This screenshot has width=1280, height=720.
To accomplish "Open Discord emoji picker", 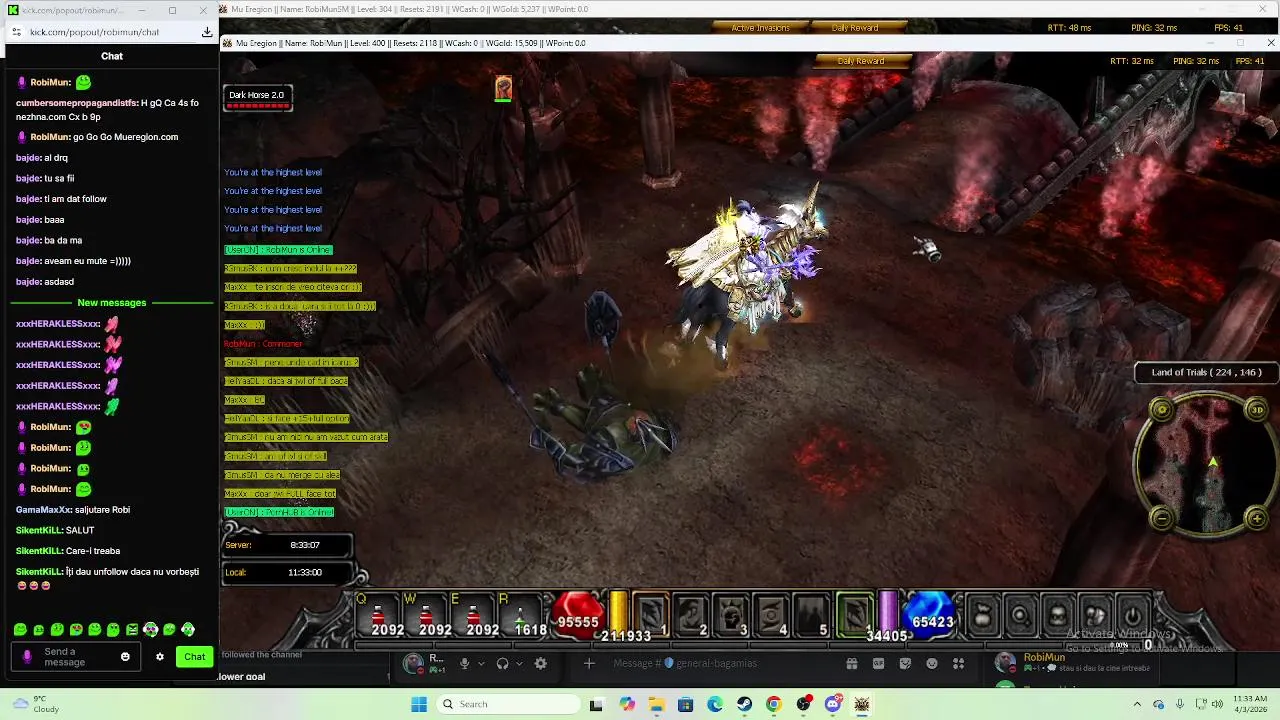I will [932, 663].
